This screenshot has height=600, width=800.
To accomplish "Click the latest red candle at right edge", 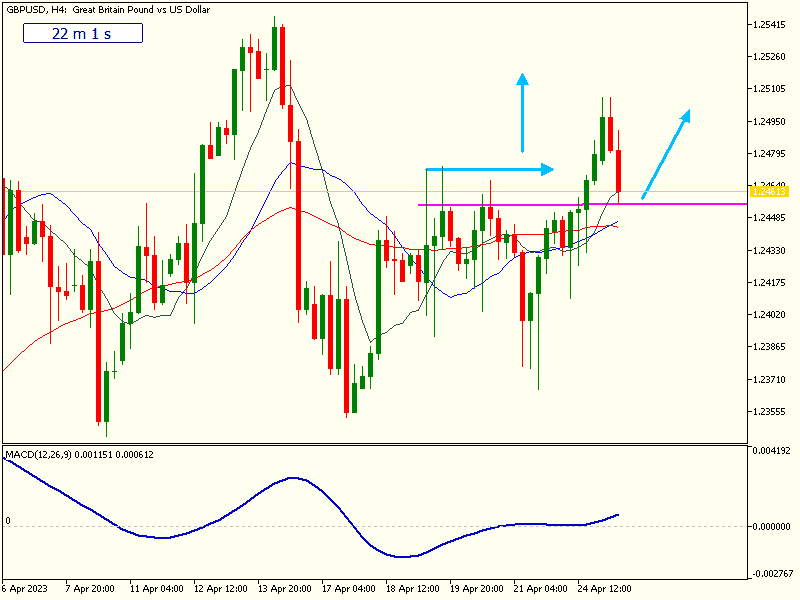I will 620,170.
